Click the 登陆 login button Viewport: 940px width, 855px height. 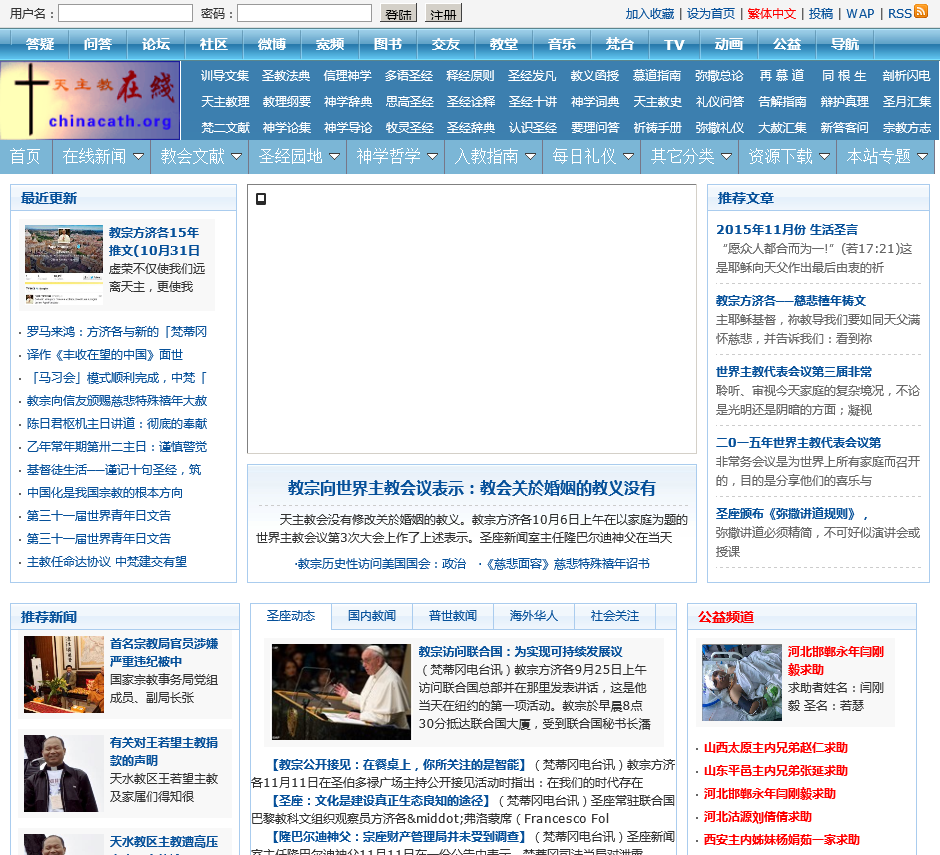(x=399, y=13)
